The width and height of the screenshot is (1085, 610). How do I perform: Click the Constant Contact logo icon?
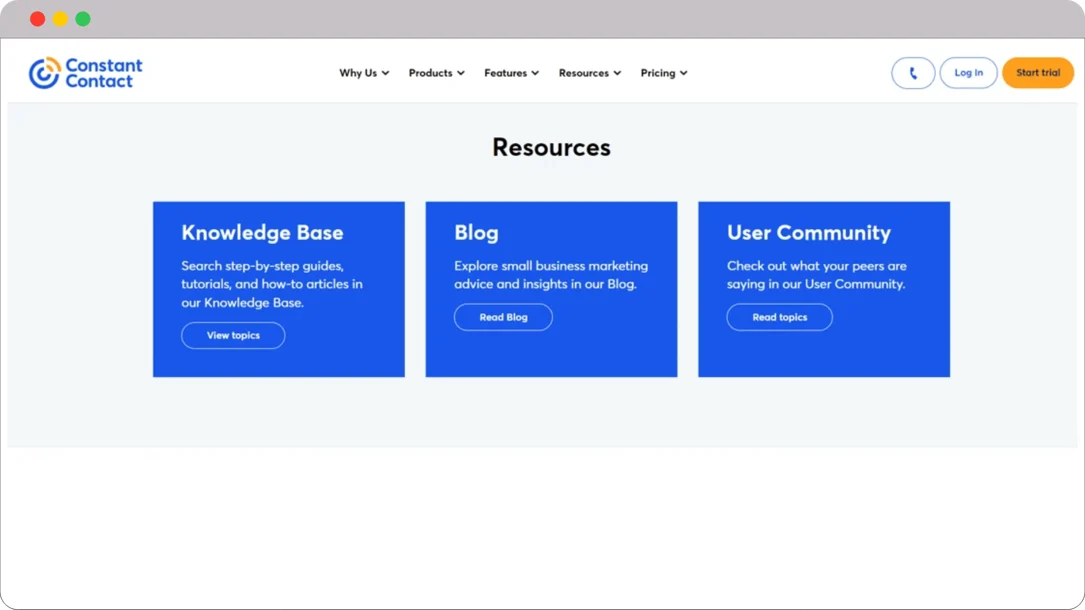click(x=44, y=73)
